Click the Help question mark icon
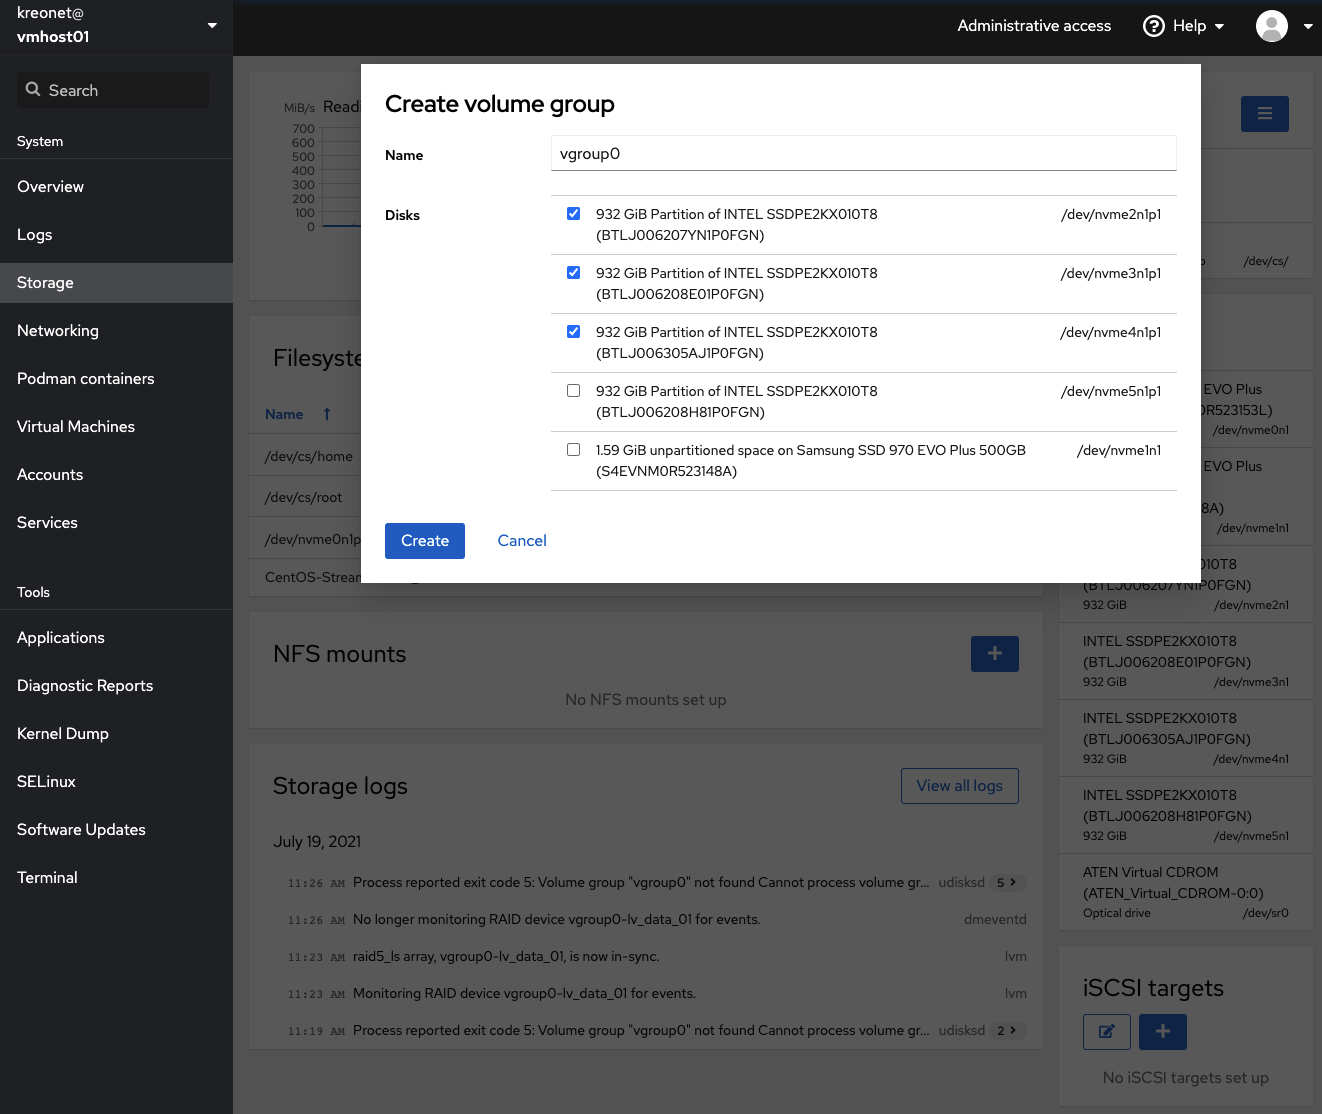The height and width of the screenshot is (1114, 1322). [1153, 26]
